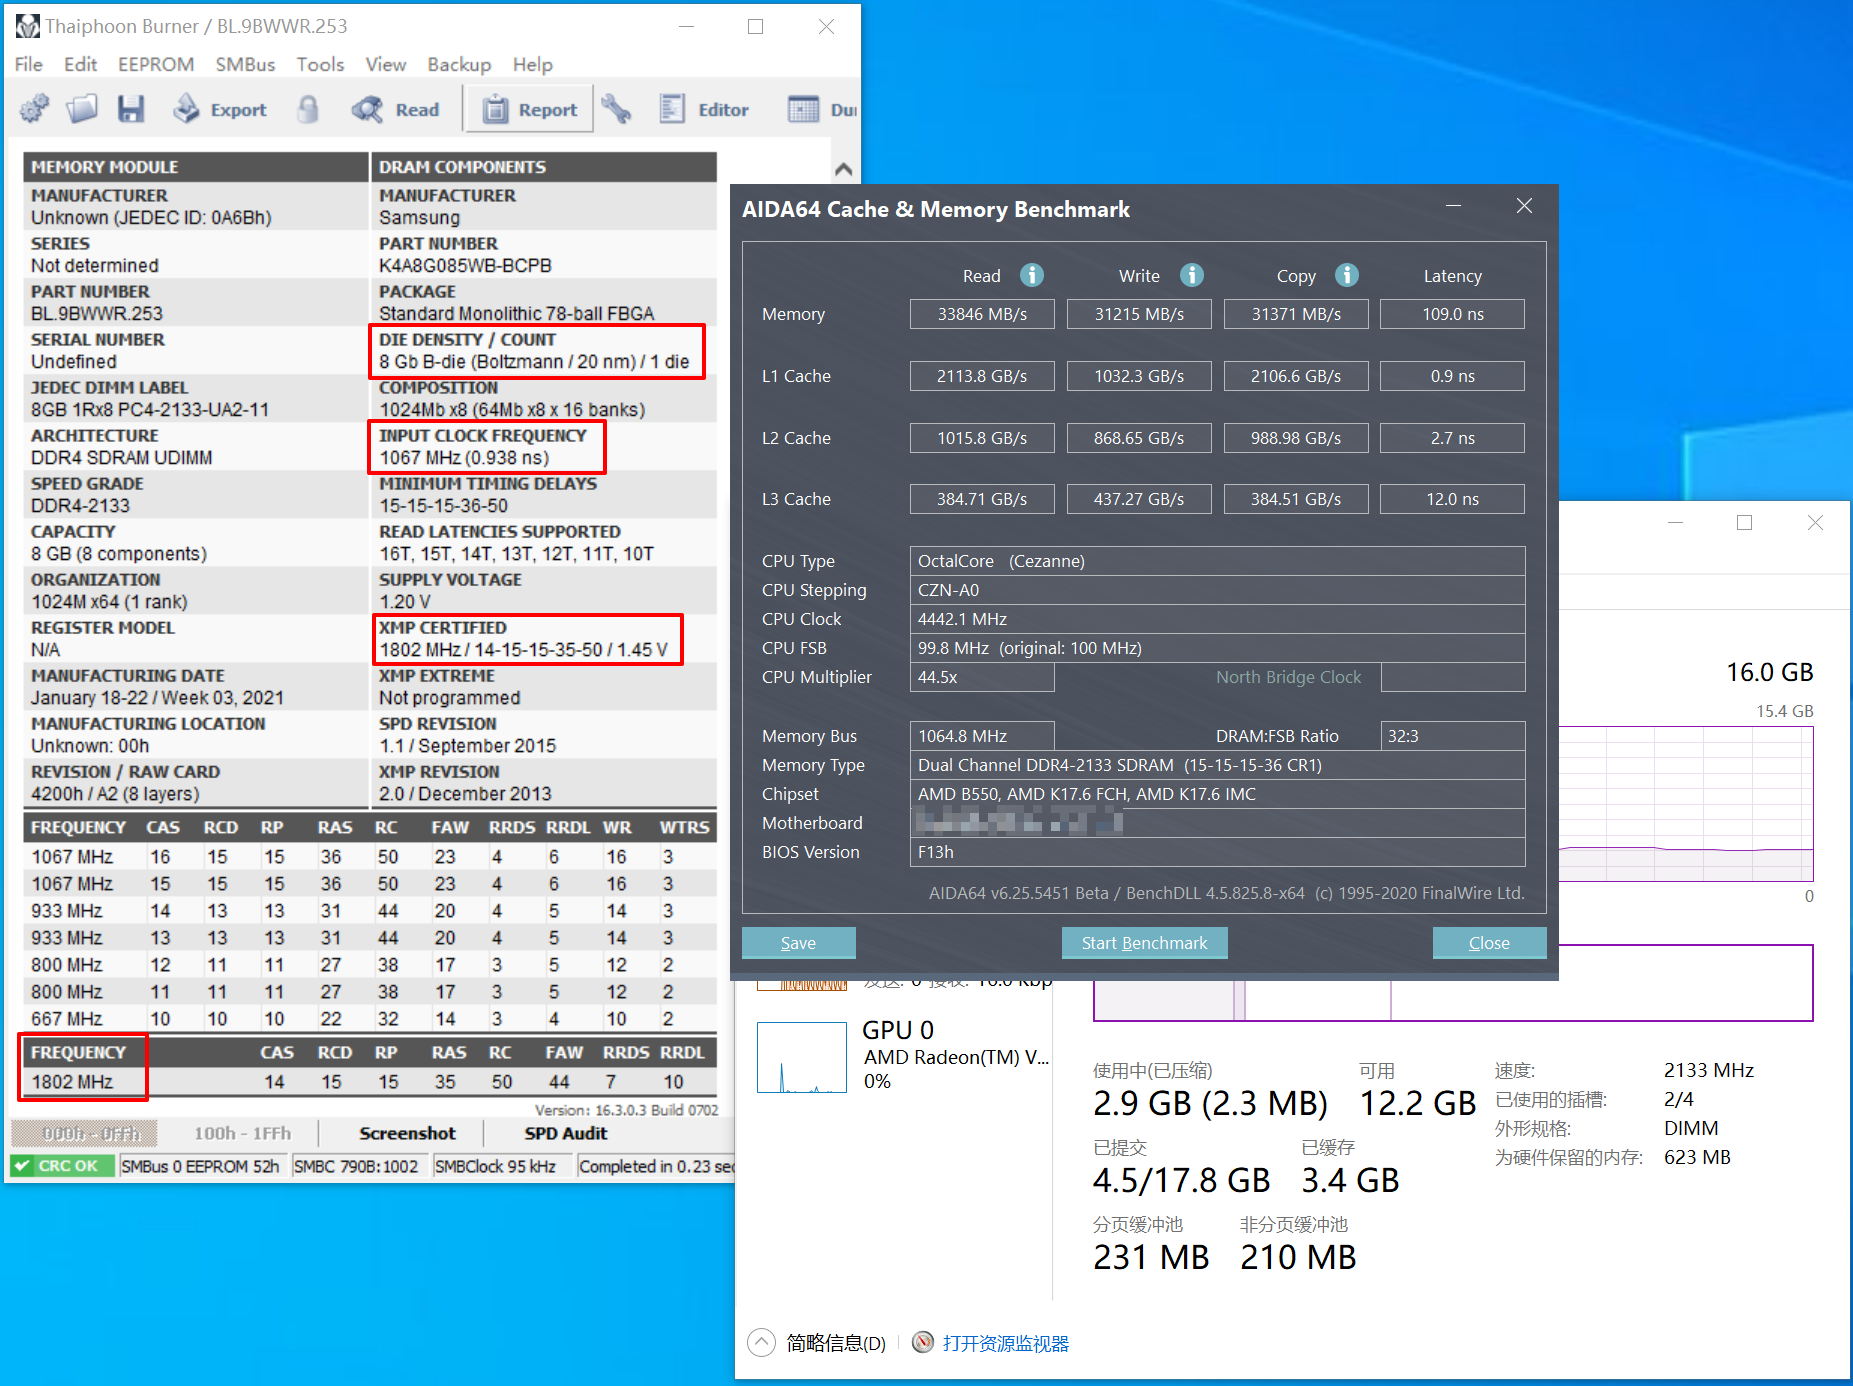
Task: Open the Report view
Action: (530, 109)
